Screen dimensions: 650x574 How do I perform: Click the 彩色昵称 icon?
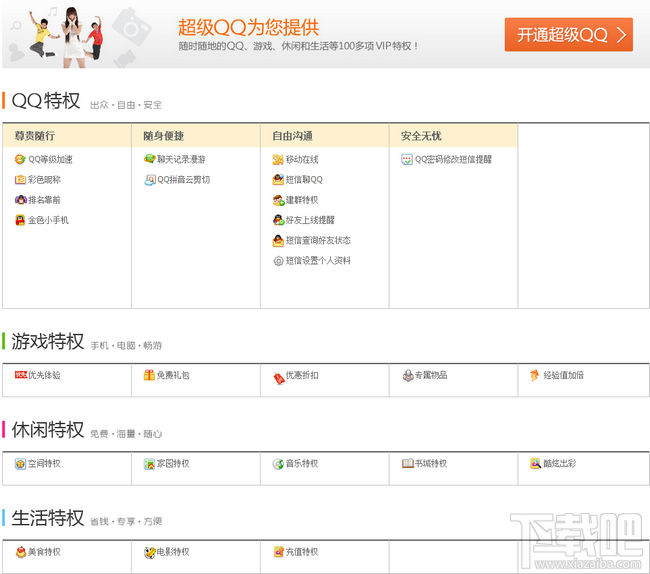(x=20, y=179)
